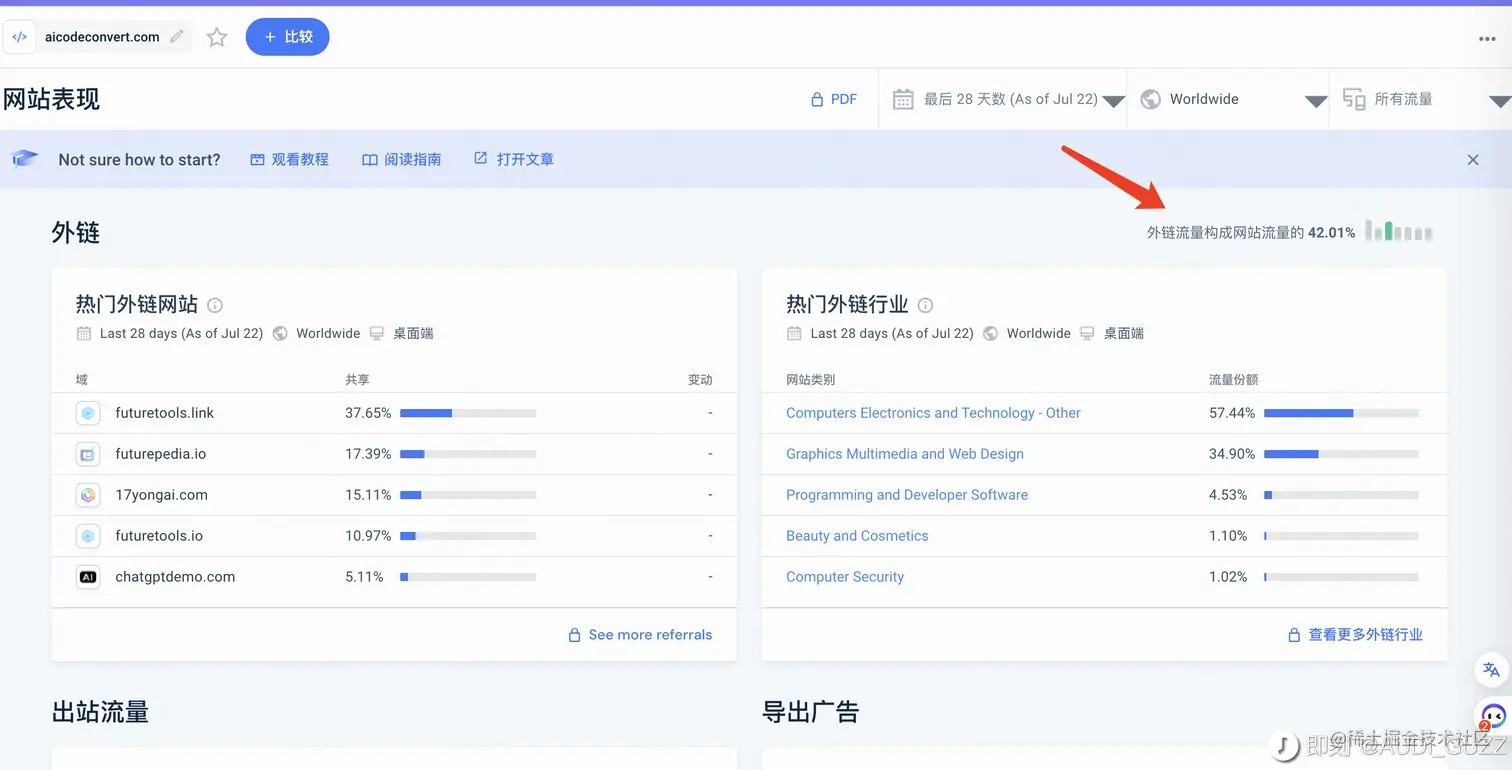Screen dimensions: 1512x770
Task: Click the traffic share bar chart near 42.01%
Action: tap(1399, 231)
